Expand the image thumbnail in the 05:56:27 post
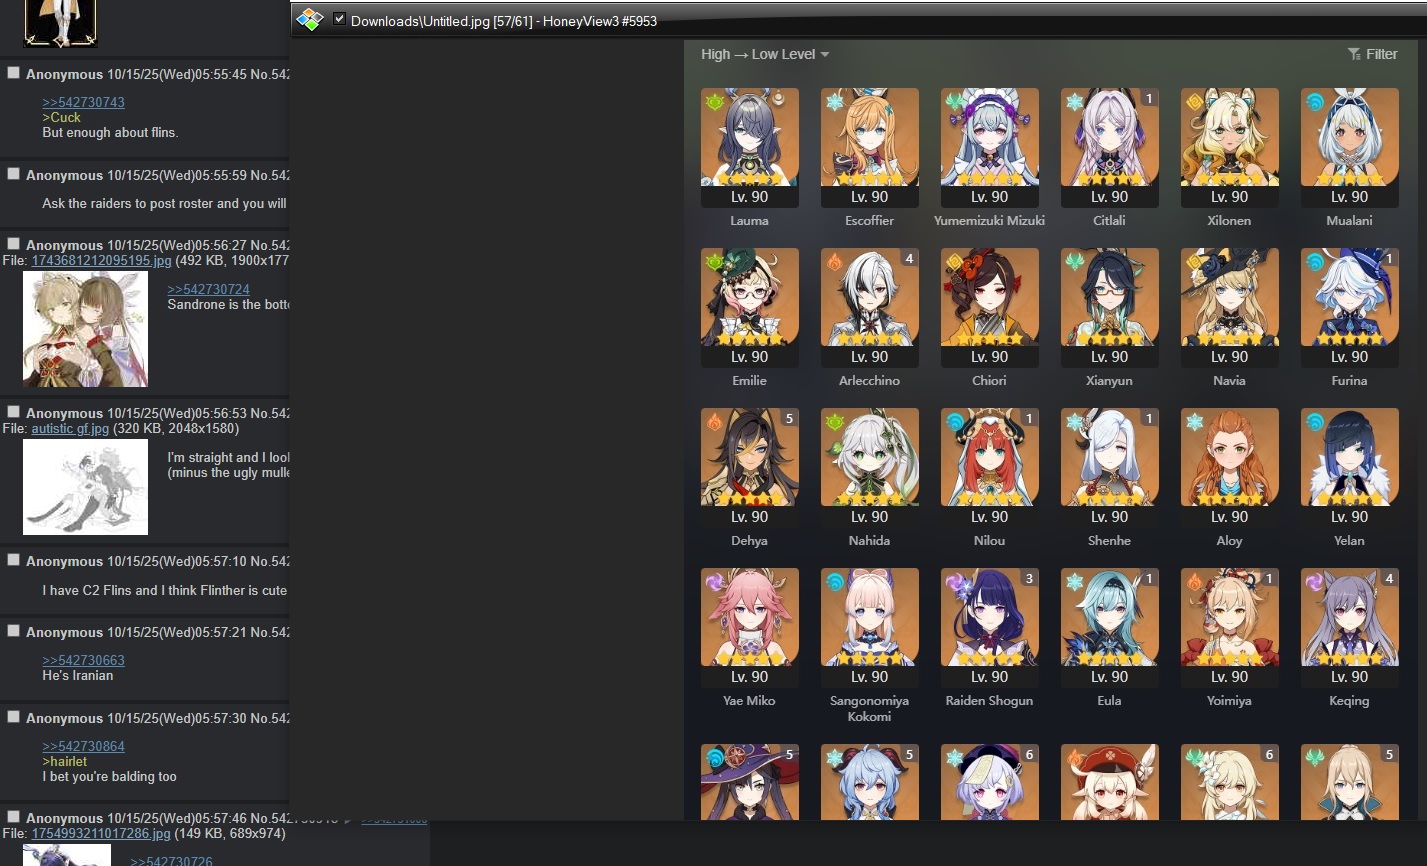Image resolution: width=1427 pixels, height=866 pixels. pyautogui.click(x=85, y=329)
